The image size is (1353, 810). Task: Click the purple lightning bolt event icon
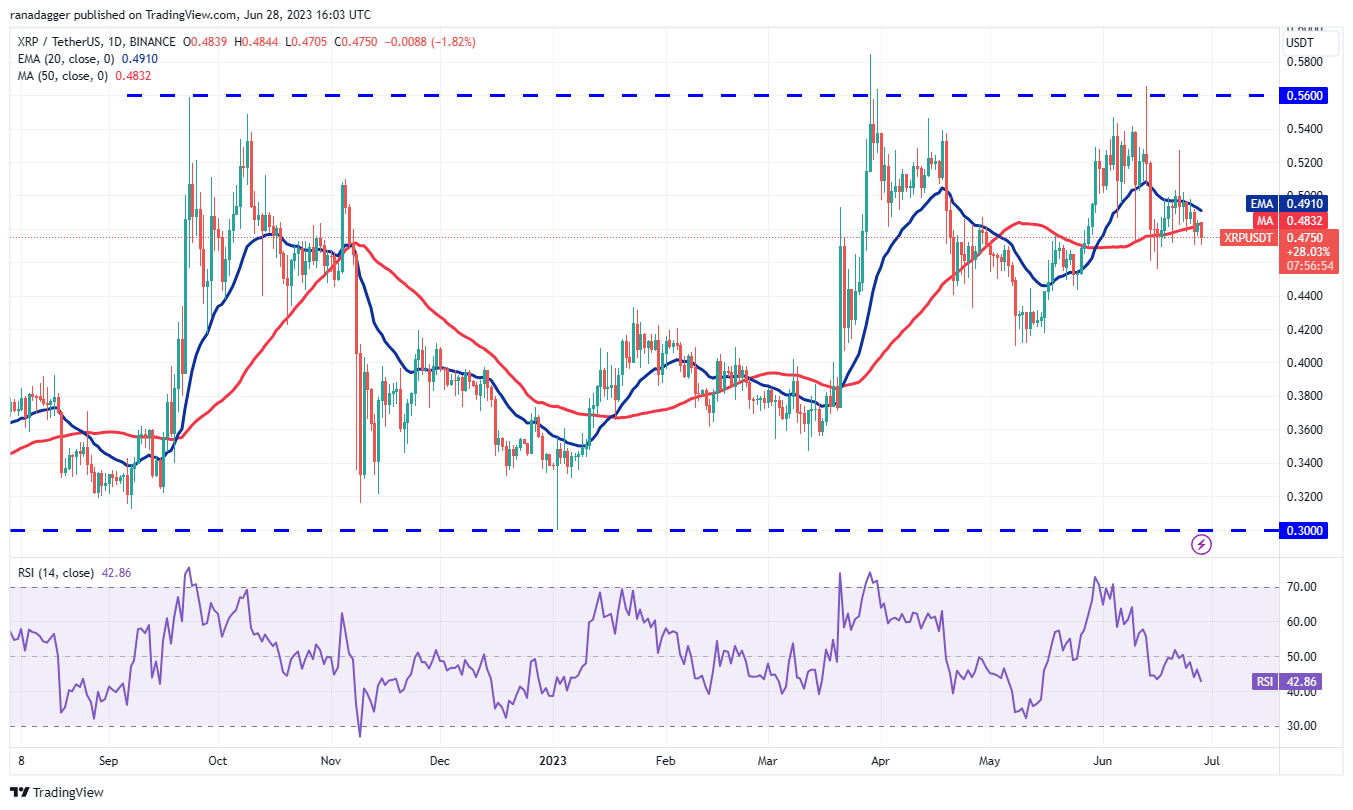pos(1202,545)
